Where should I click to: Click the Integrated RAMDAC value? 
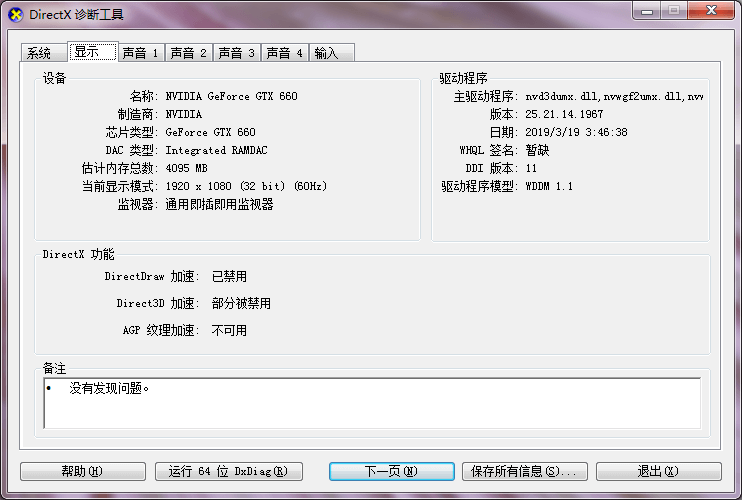(216, 150)
